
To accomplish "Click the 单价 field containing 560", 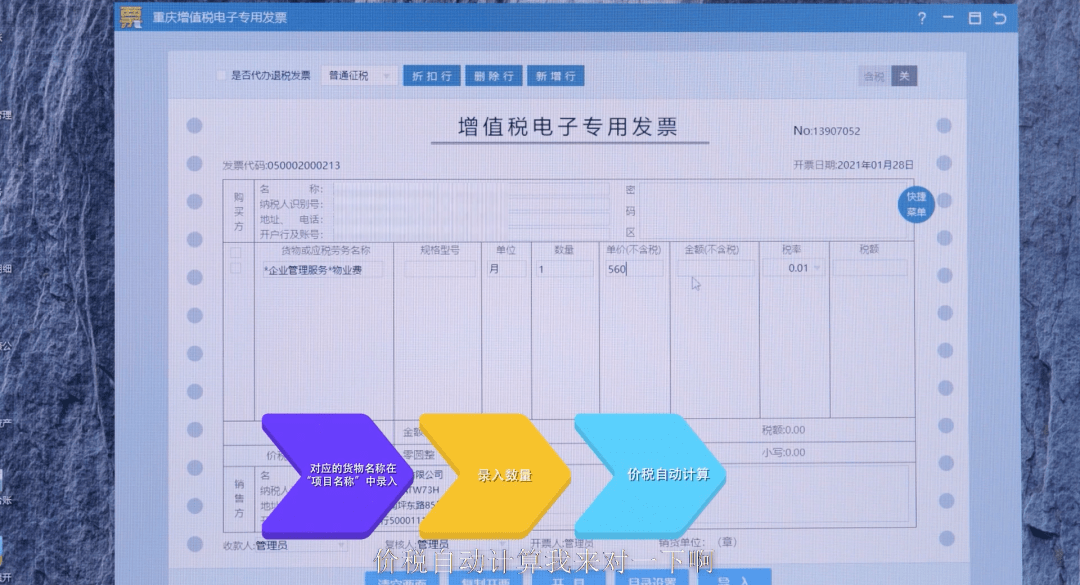I will 633,268.
